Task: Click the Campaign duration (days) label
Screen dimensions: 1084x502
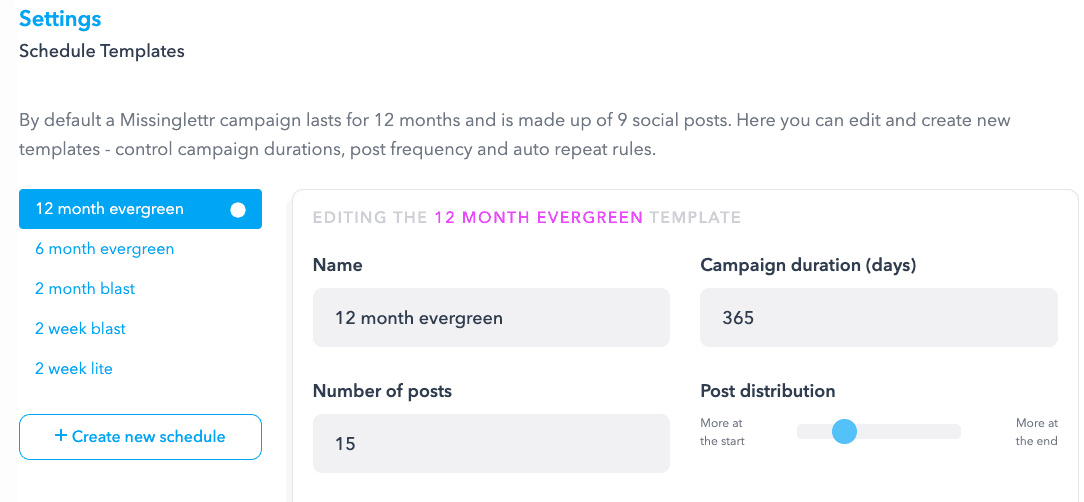Action: coord(808,266)
